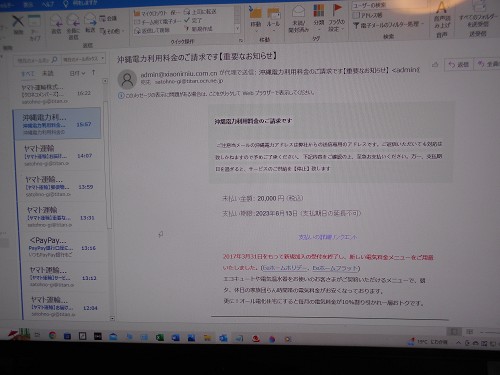The width and height of the screenshot is (500, 375).
Task: Select the 沖縄電力 email received at 15:57
Action: (57, 123)
